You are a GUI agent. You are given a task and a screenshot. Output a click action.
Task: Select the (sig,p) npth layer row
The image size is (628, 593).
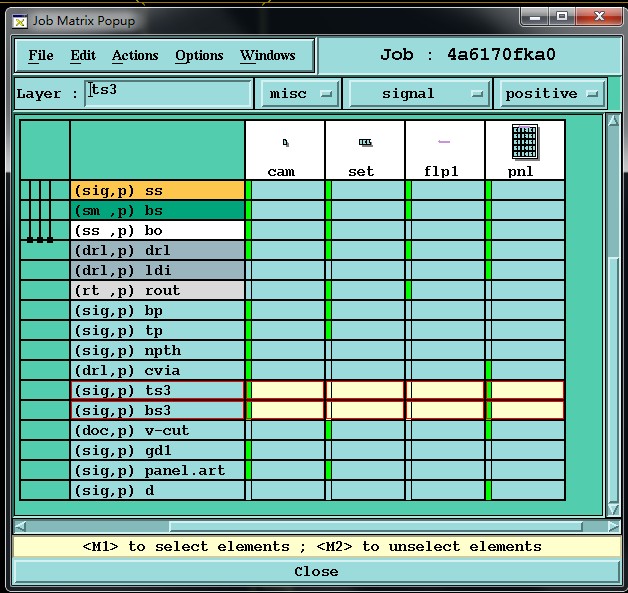[x=157, y=350]
